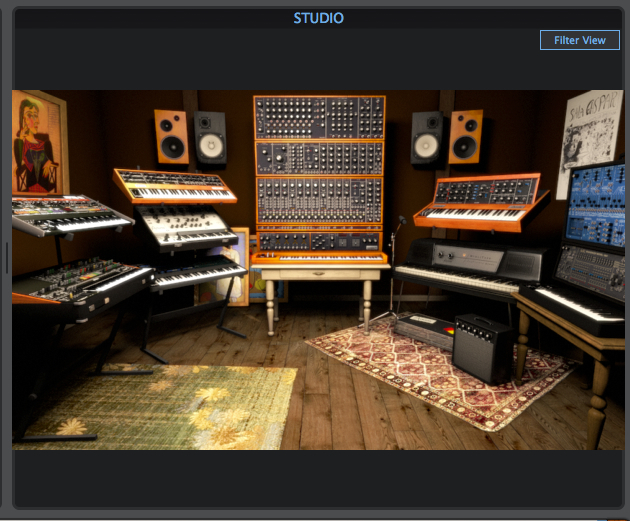The height and width of the screenshot is (521, 630).
Task: Click the STUDIO panel title
Action: point(319,18)
